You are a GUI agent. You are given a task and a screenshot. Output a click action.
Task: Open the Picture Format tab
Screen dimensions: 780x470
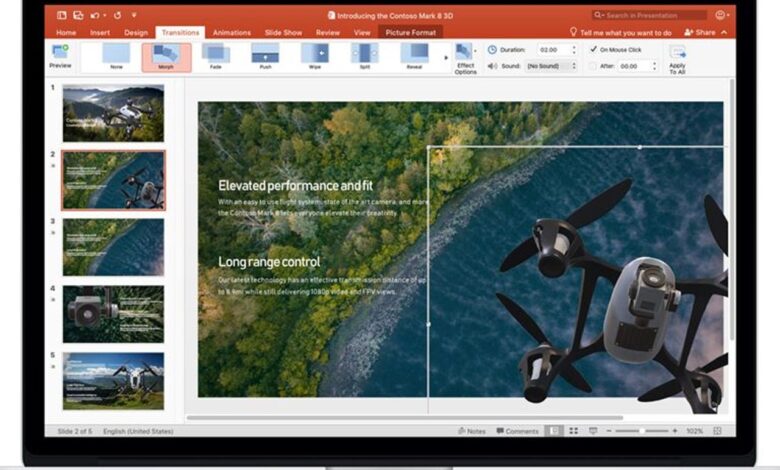tap(410, 32)
